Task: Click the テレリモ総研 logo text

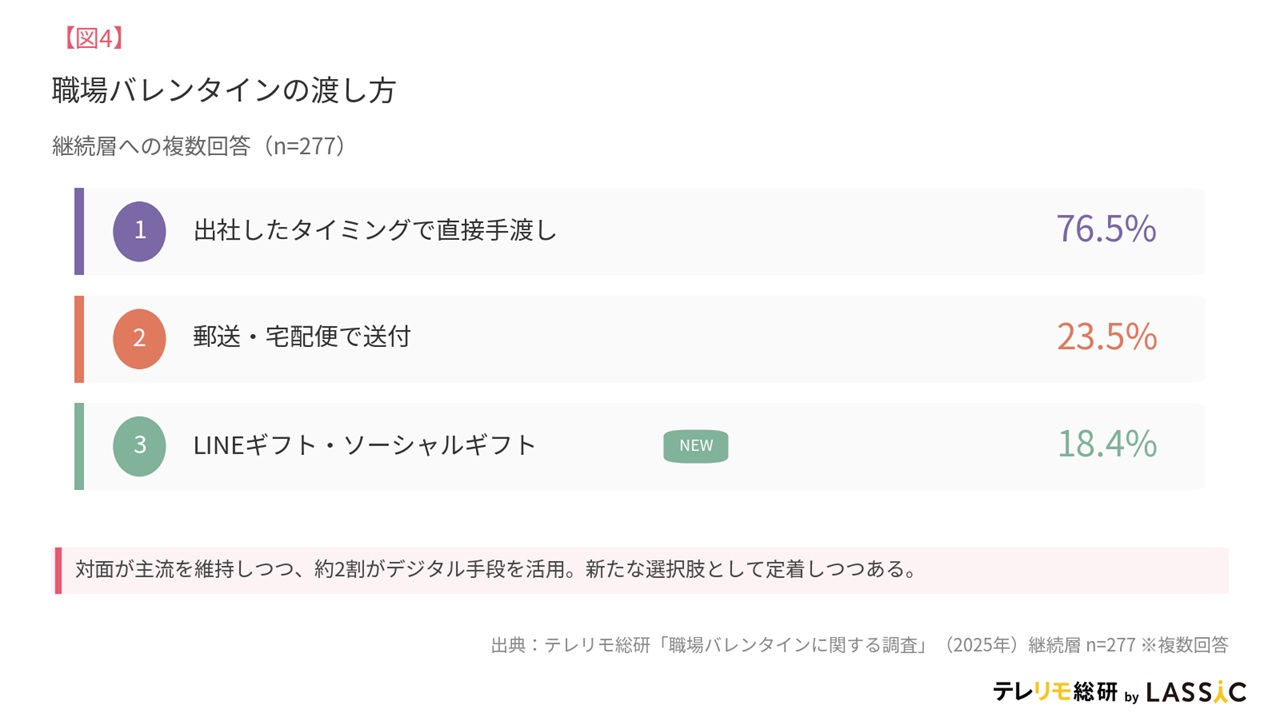Action: click(x=1055, y=692)
